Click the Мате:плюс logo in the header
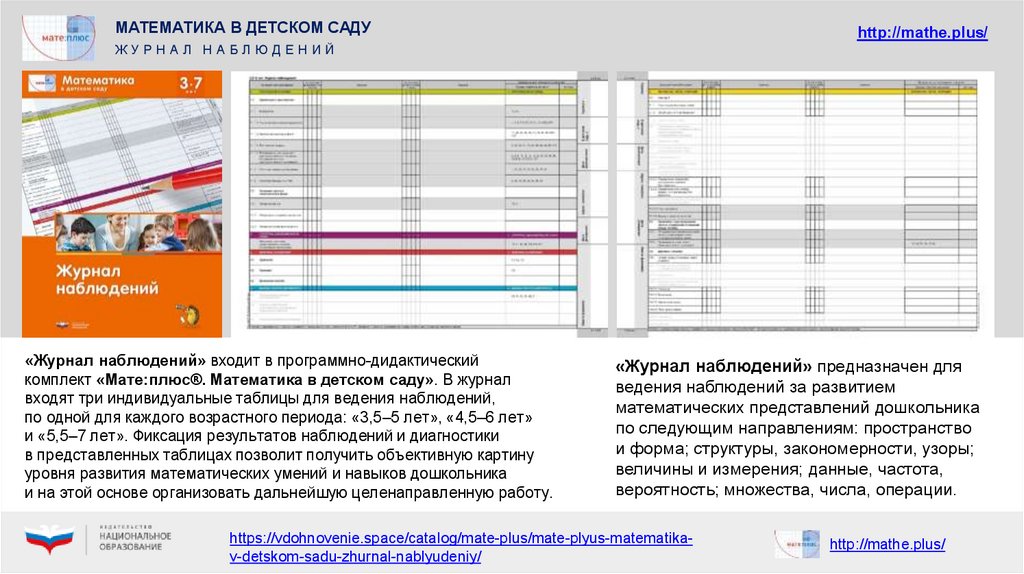 coord(59,38)
